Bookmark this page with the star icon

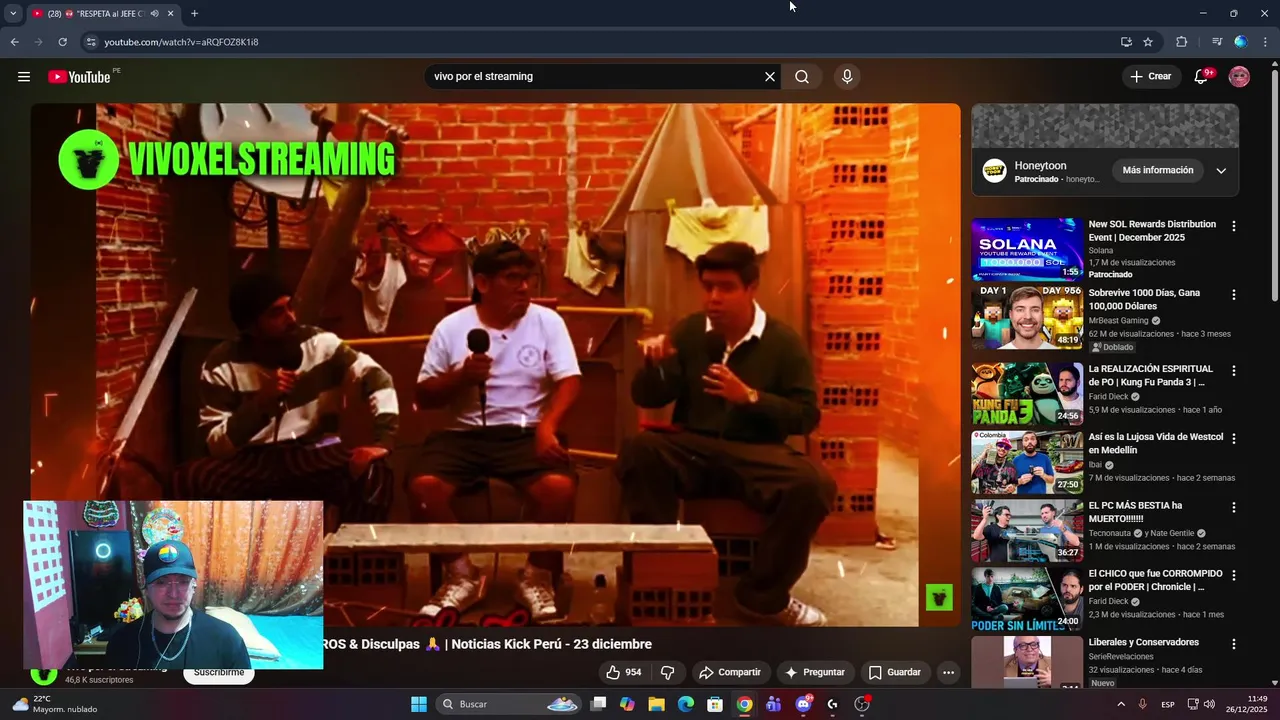click(x=1148, y=42)
